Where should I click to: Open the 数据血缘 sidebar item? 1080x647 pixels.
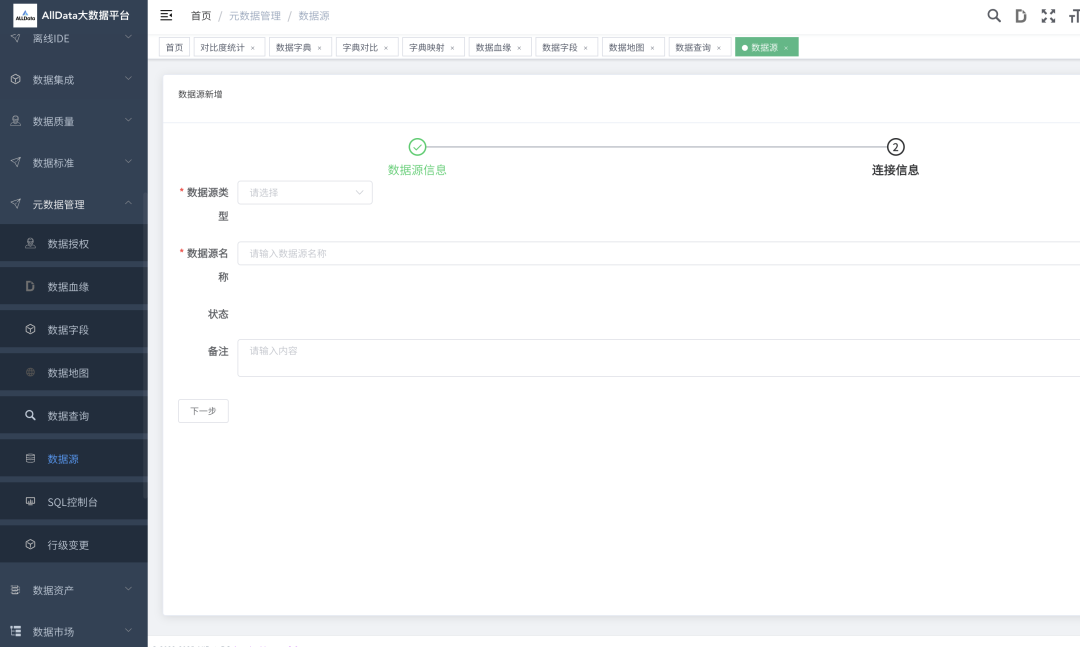click(68, 287)
